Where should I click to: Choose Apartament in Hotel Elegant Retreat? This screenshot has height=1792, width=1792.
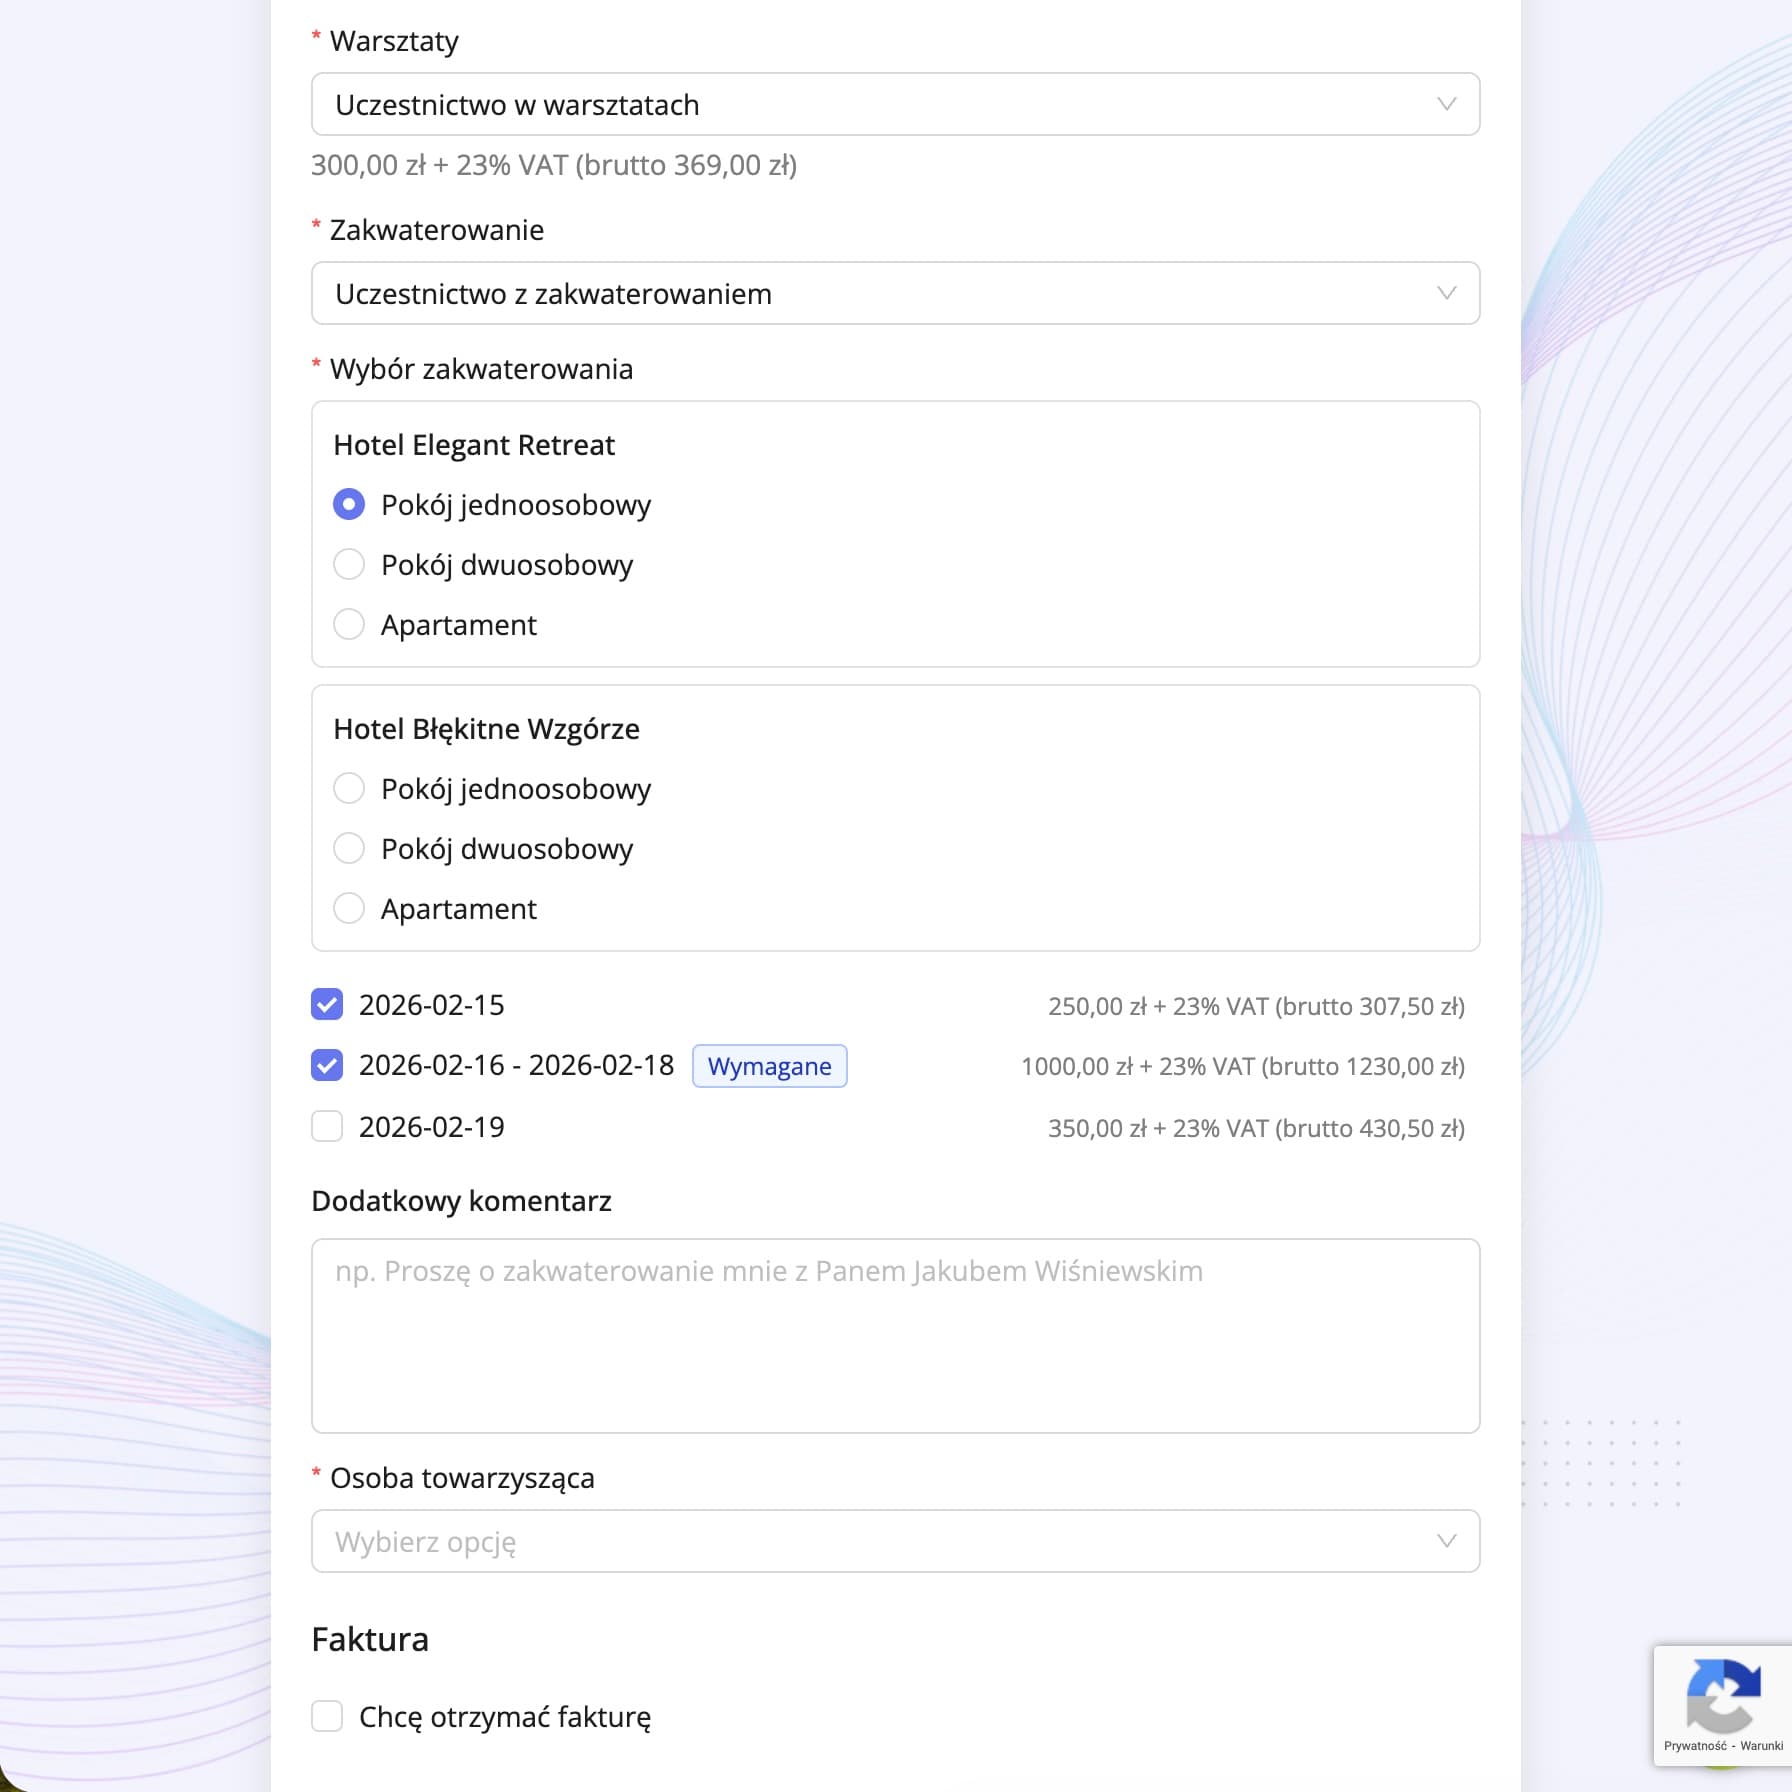[x=348, y=624]
